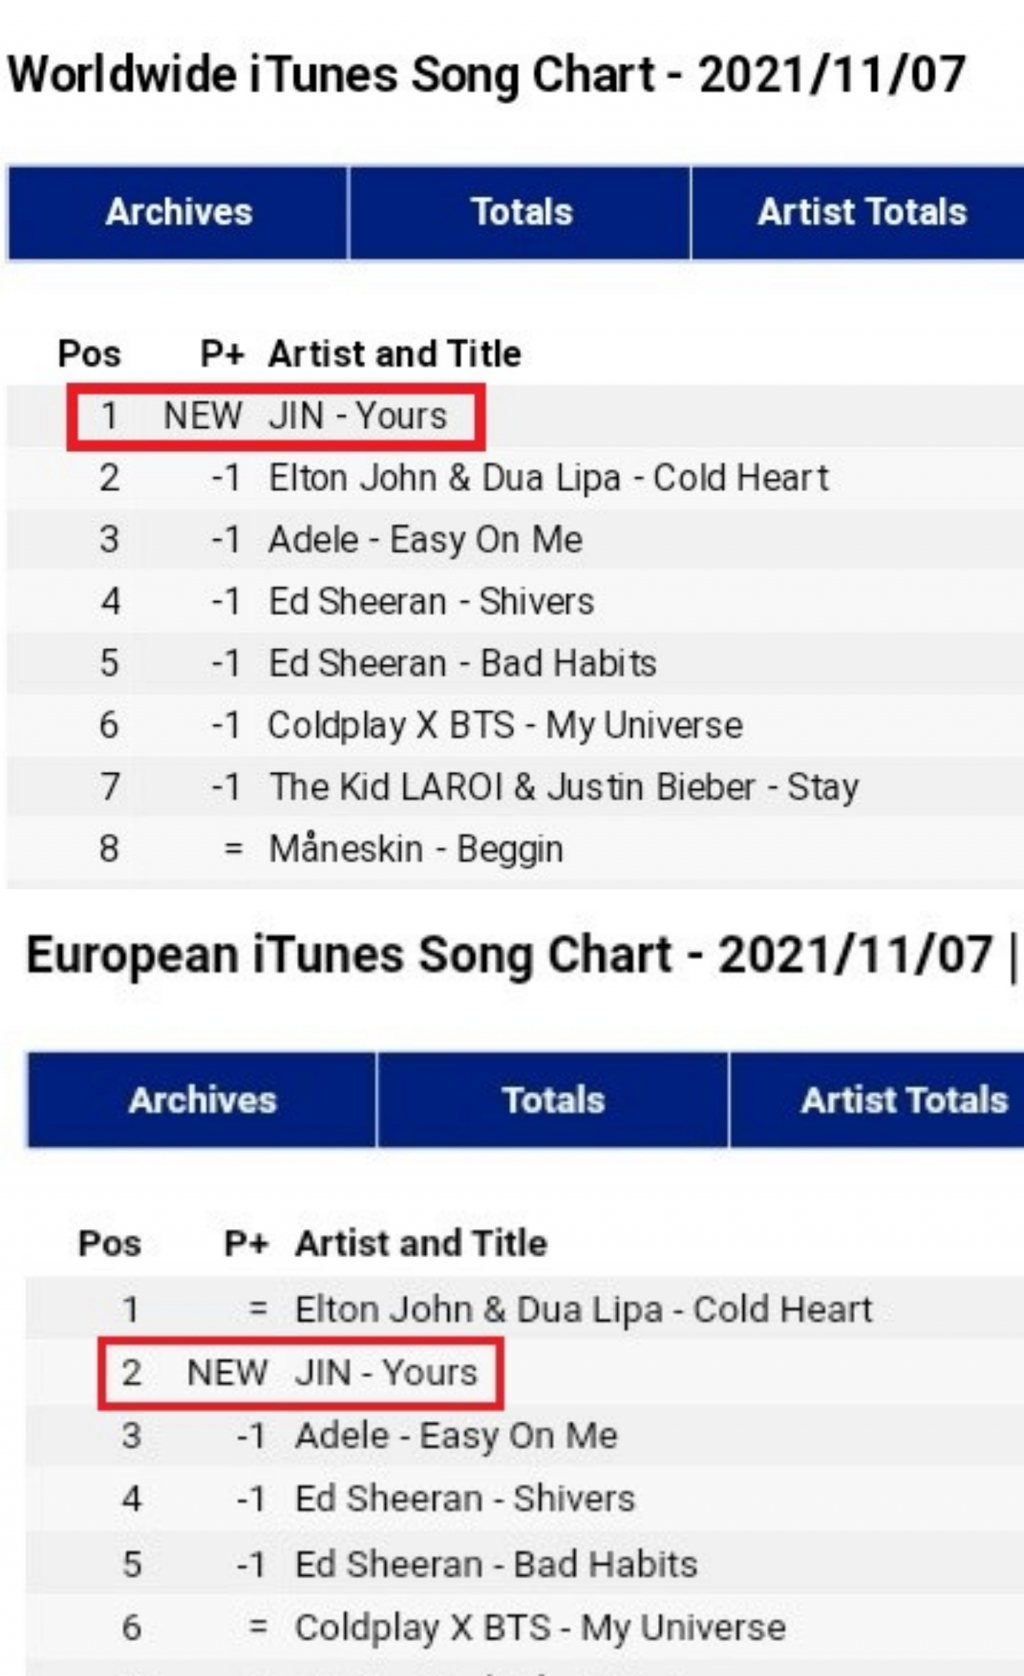Image resolution: width=1024 pixels, height=1676 pixels.
Task: Open Archives tab in European chart
Action: click(201, 1100)
